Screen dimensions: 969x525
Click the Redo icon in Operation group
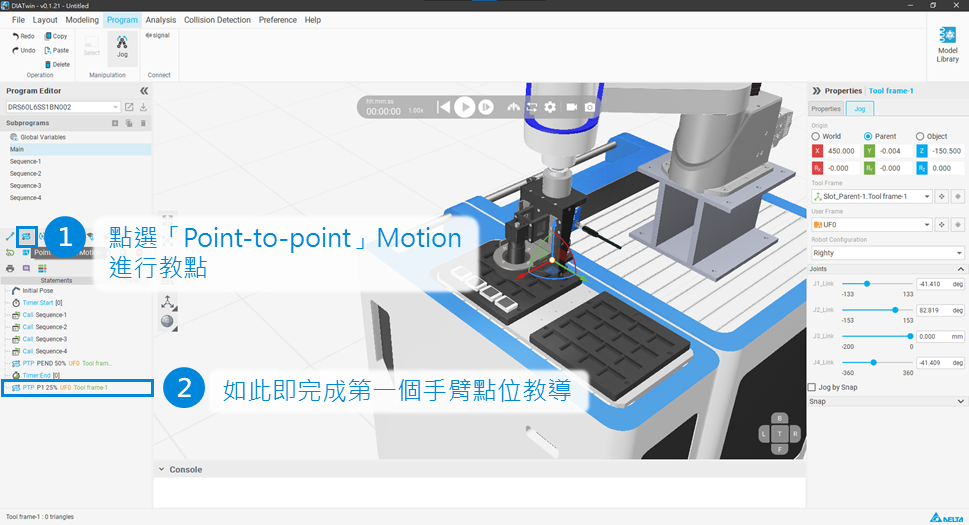tap(15, 36)
